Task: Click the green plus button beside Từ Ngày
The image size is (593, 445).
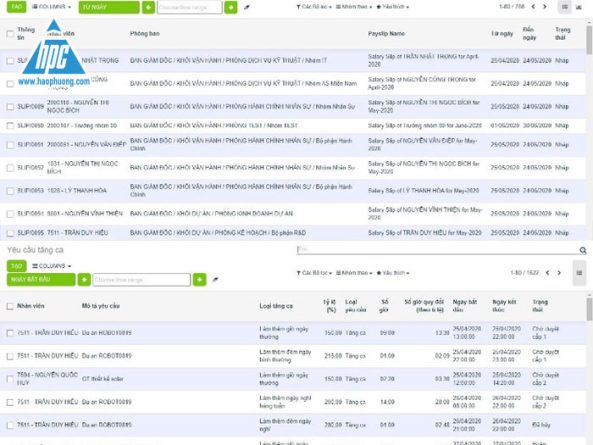Action: (148, 7)
